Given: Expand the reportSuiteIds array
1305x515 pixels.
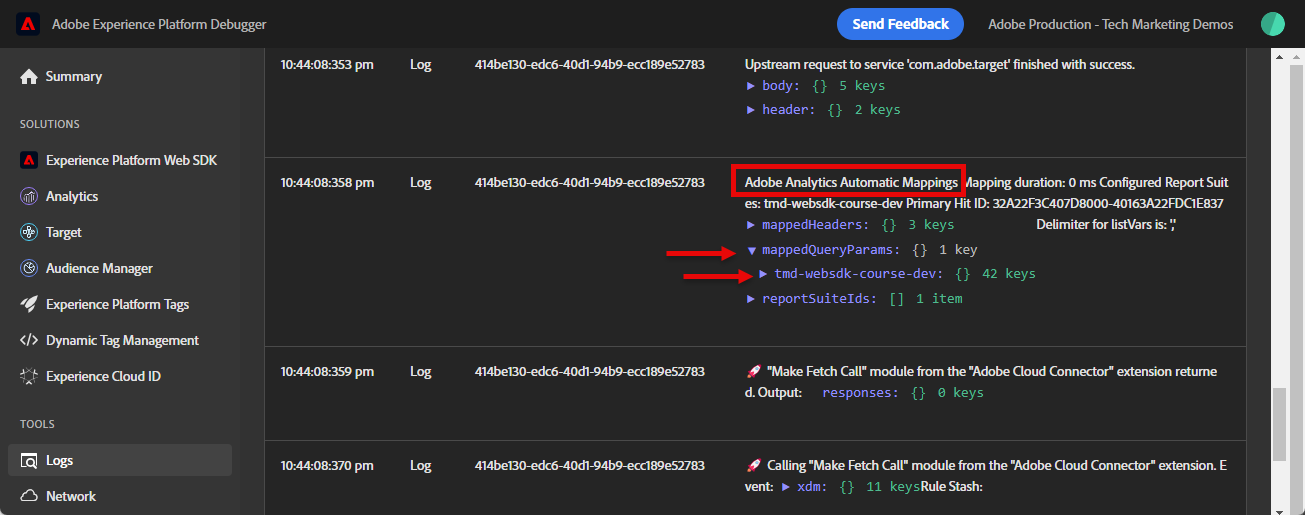Looking at the screenshot, I should point(751,299).
